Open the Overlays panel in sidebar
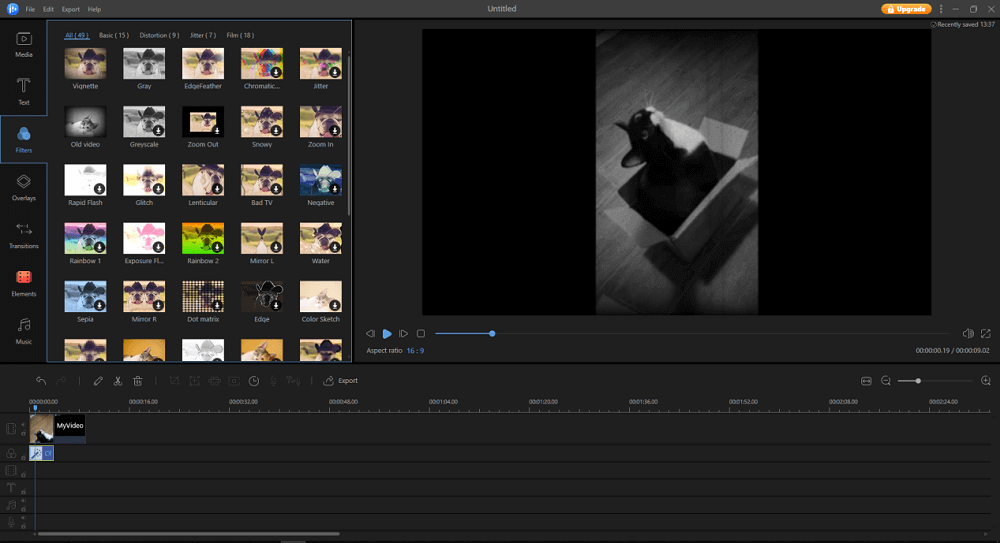The image size is (1000, 543). pos(24,186)
